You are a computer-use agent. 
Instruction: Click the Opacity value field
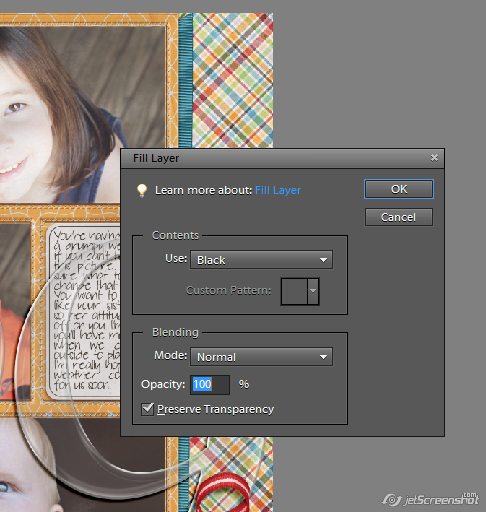click(x=210, y=385)
